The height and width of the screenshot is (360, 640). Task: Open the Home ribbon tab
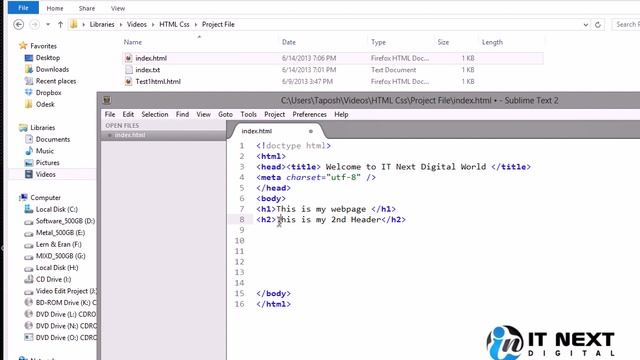point(55,8)
